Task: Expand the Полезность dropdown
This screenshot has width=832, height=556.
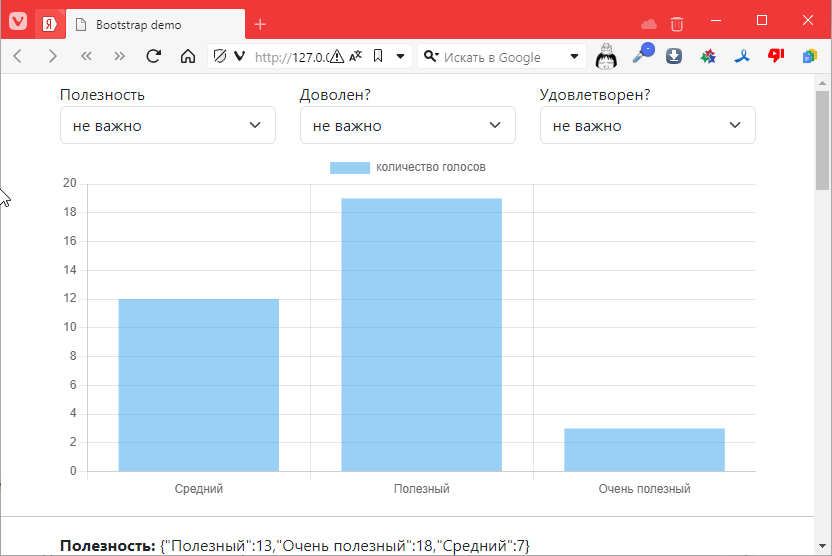Action: coord(167,126)
